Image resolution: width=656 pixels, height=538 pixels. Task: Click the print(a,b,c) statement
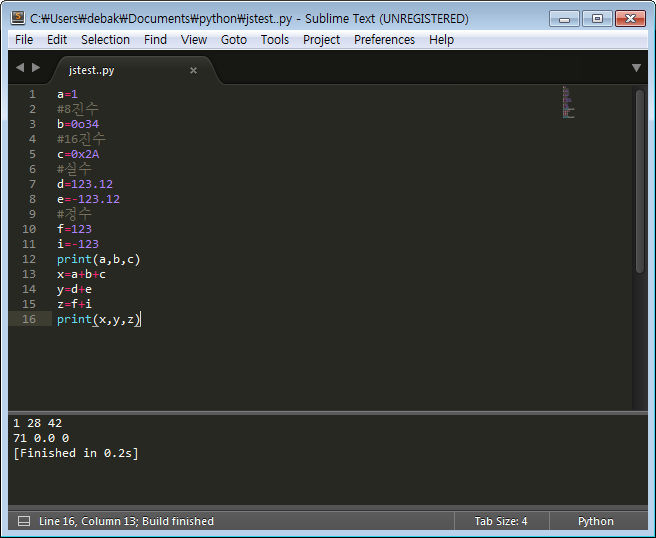pos(99,259)
